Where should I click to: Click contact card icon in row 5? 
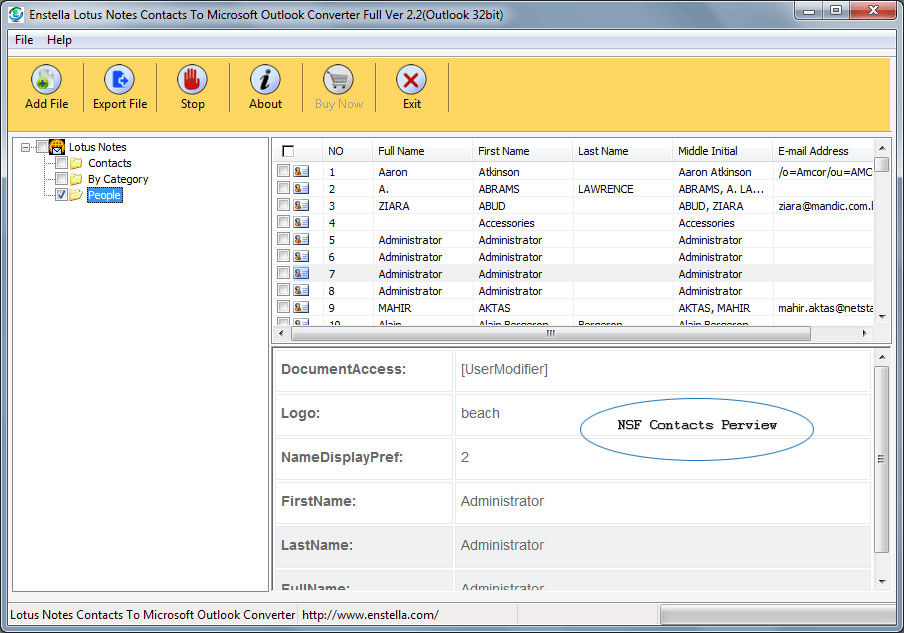301,239
